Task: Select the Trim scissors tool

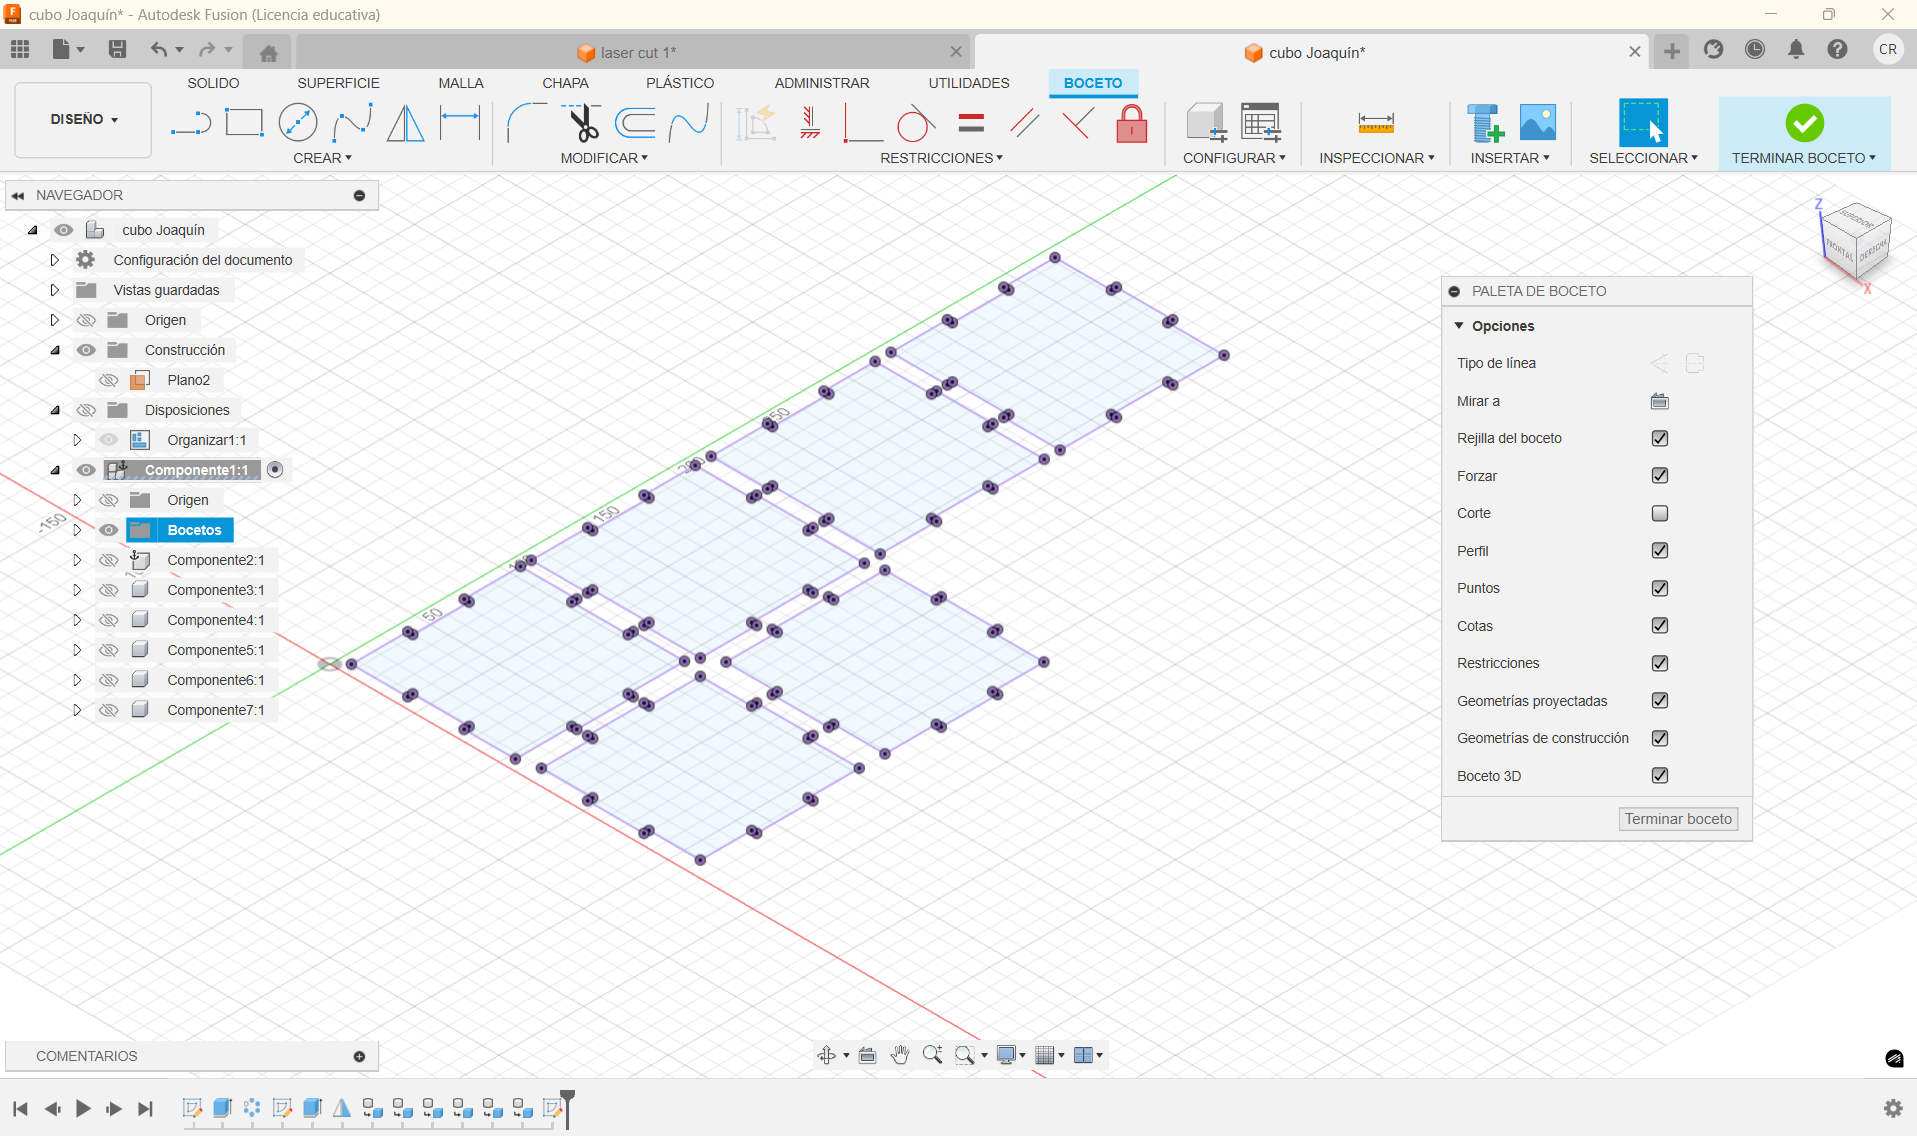Action: click(583, 123)
